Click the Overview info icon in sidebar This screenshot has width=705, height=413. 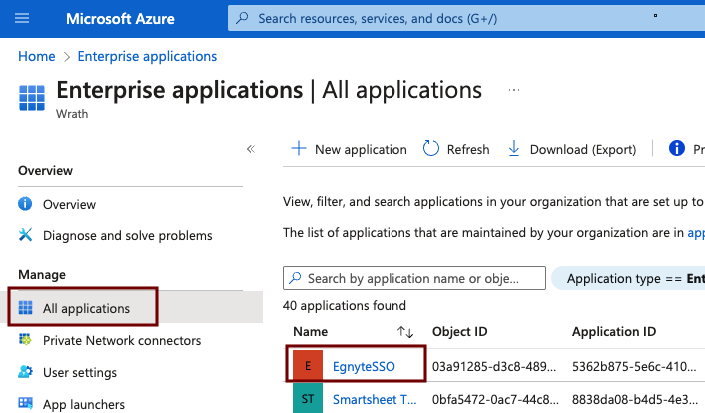pyautogui.click(x=25, y=204)
